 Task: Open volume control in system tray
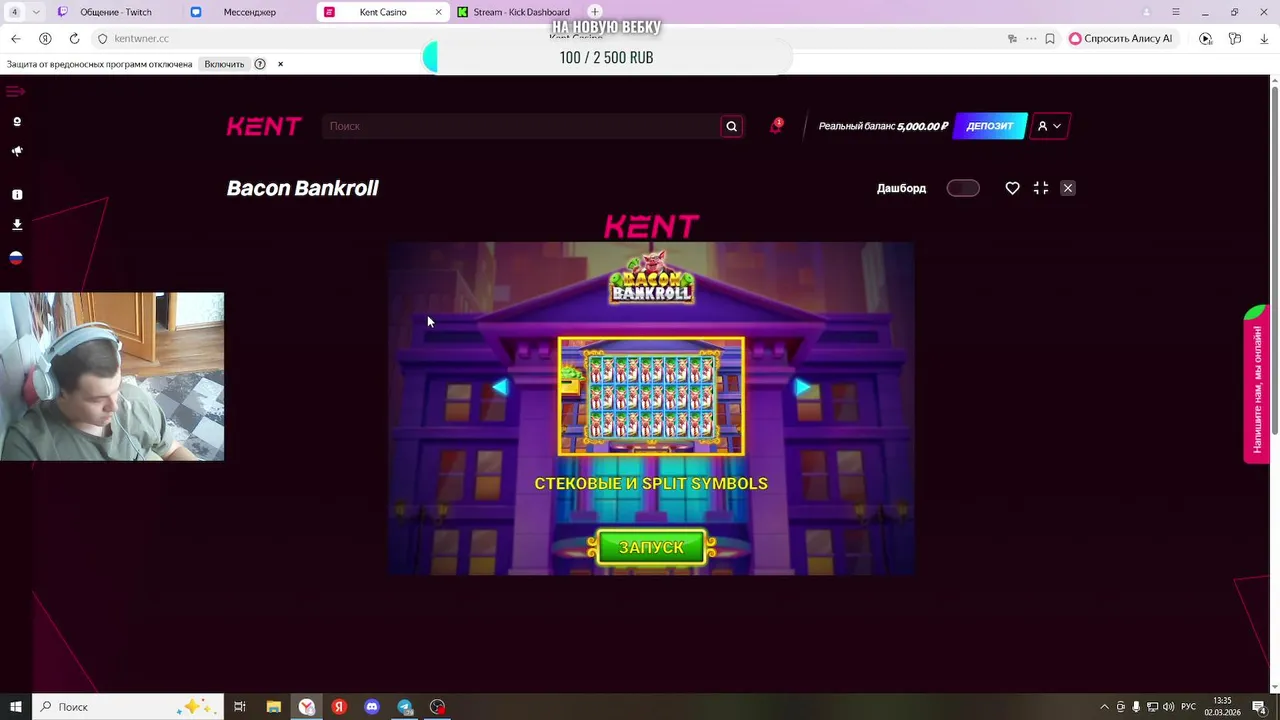pos(1168,707)
